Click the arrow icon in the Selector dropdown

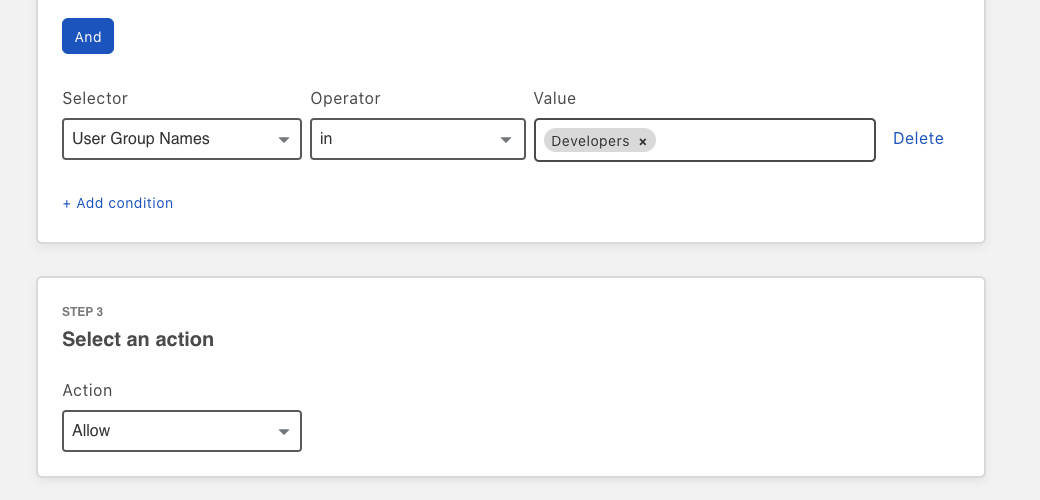[284, 140]
